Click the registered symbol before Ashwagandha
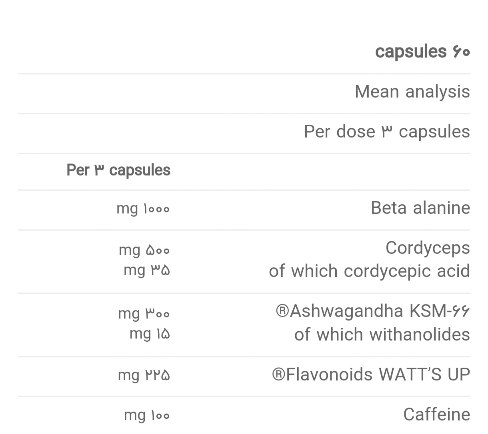This screenshot has height=434, width=488. click(x=282, y=311)
